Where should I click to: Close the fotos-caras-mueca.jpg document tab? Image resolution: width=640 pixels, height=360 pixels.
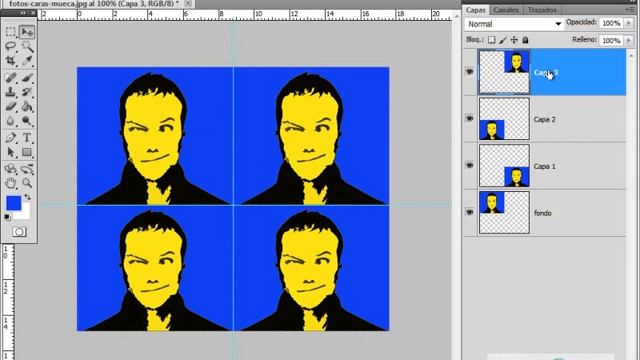(x=188, y=3)
